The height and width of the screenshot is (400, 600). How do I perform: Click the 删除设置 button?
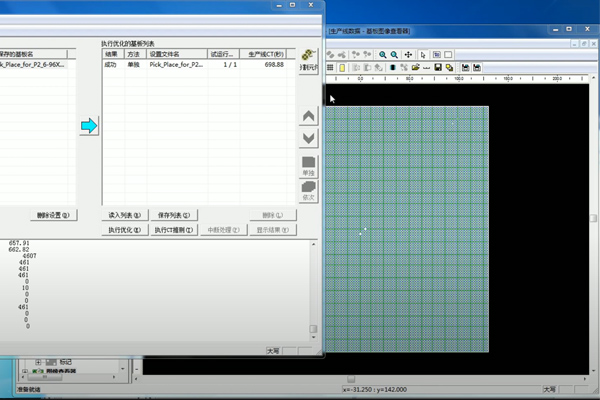[54, 215]
